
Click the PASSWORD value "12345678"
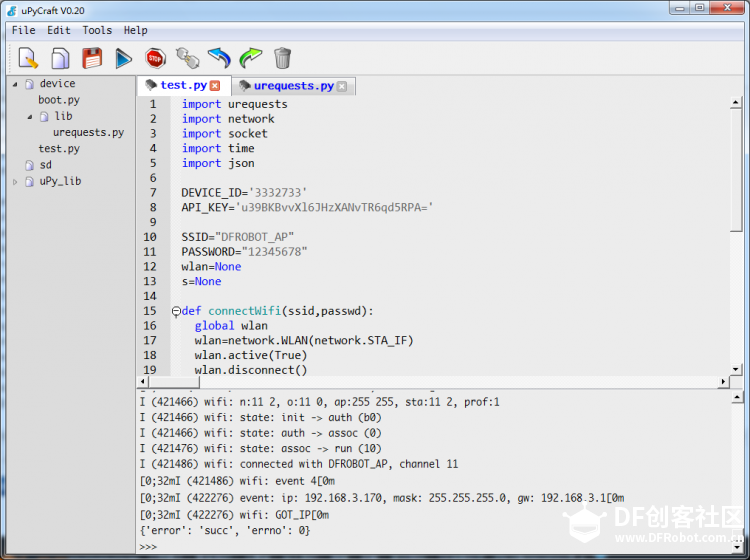(x=274, y=252)
